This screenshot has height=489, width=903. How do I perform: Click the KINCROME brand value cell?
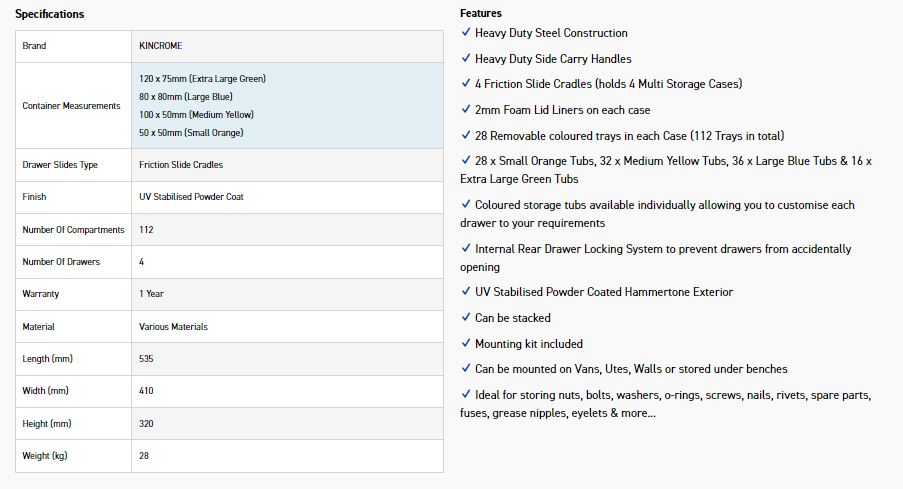(287, 46)
